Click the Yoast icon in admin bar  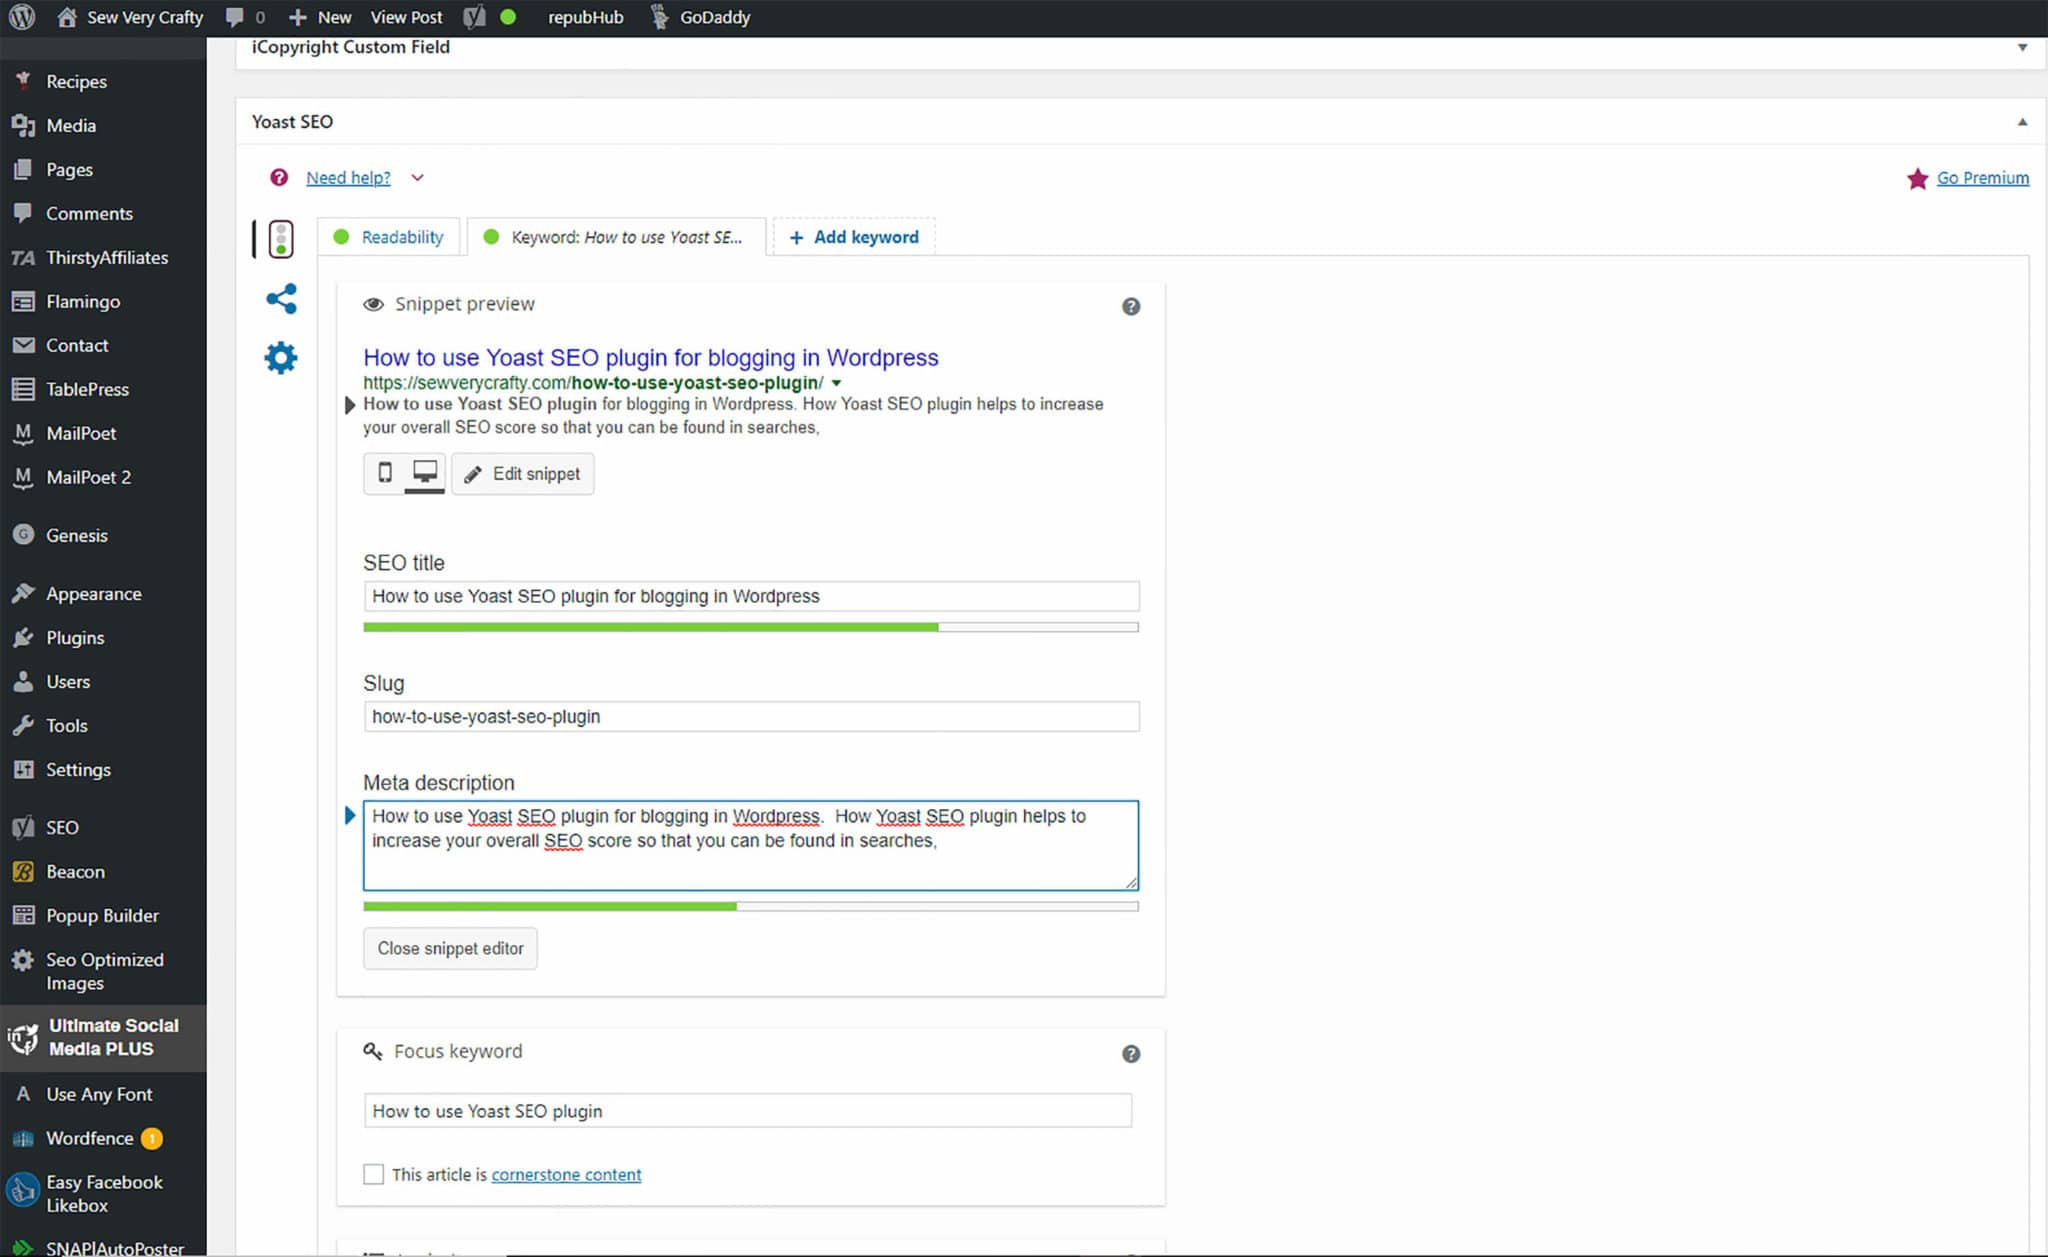tap(474, 17)
